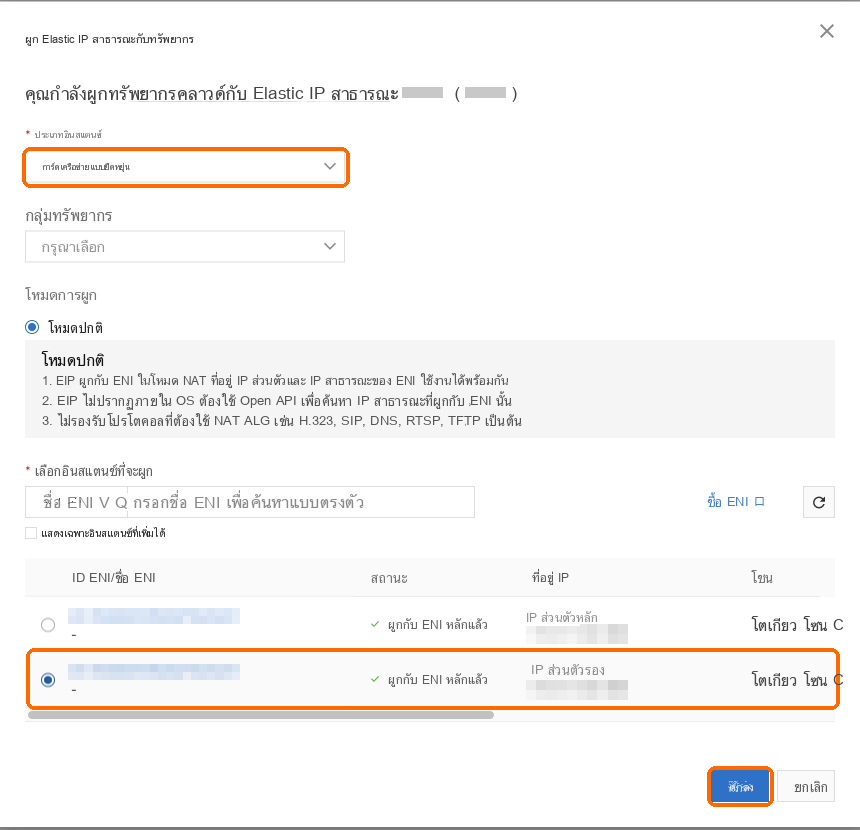
Task: Click the IP ส่วนตัวรอง label
Action: tap(568, 670)
